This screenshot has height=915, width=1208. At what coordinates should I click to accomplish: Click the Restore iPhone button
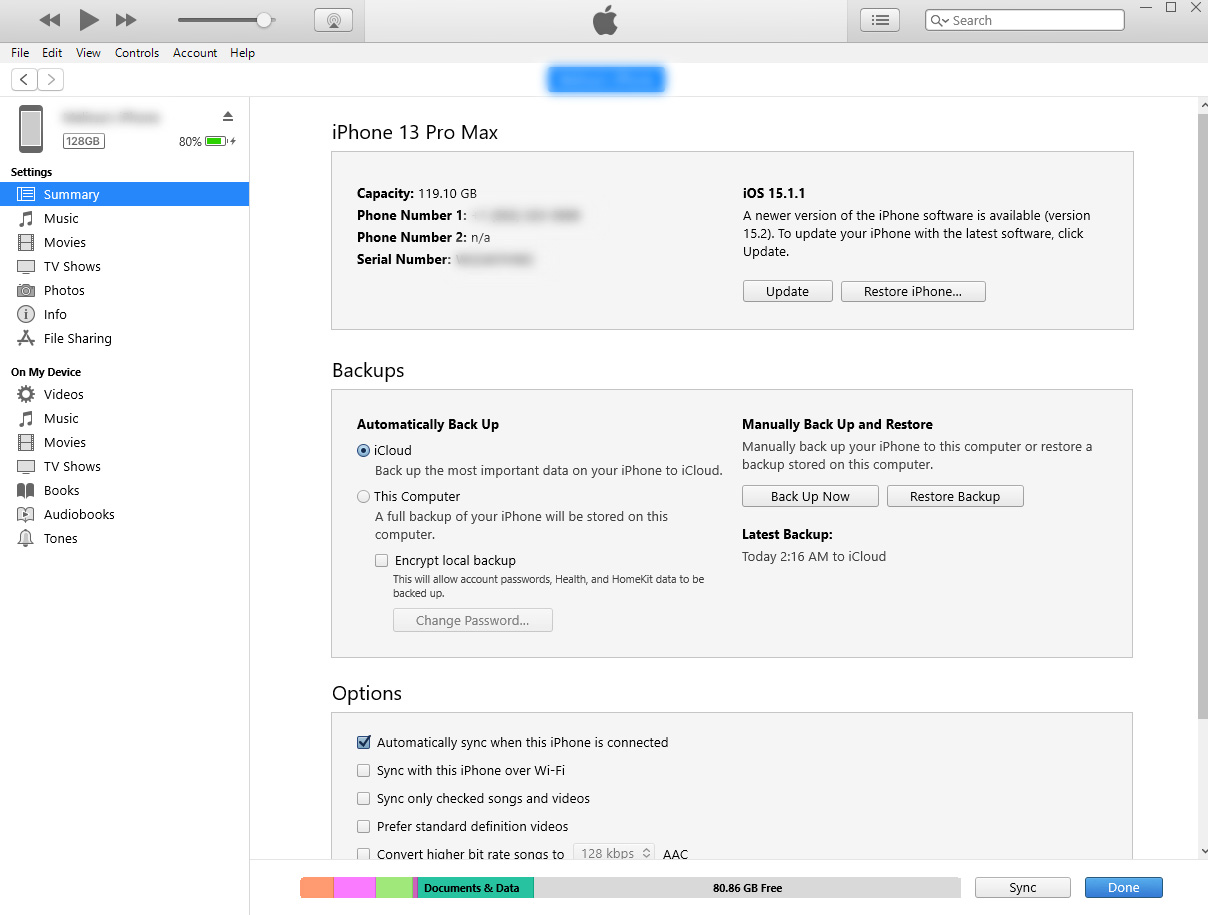point(913,292)
